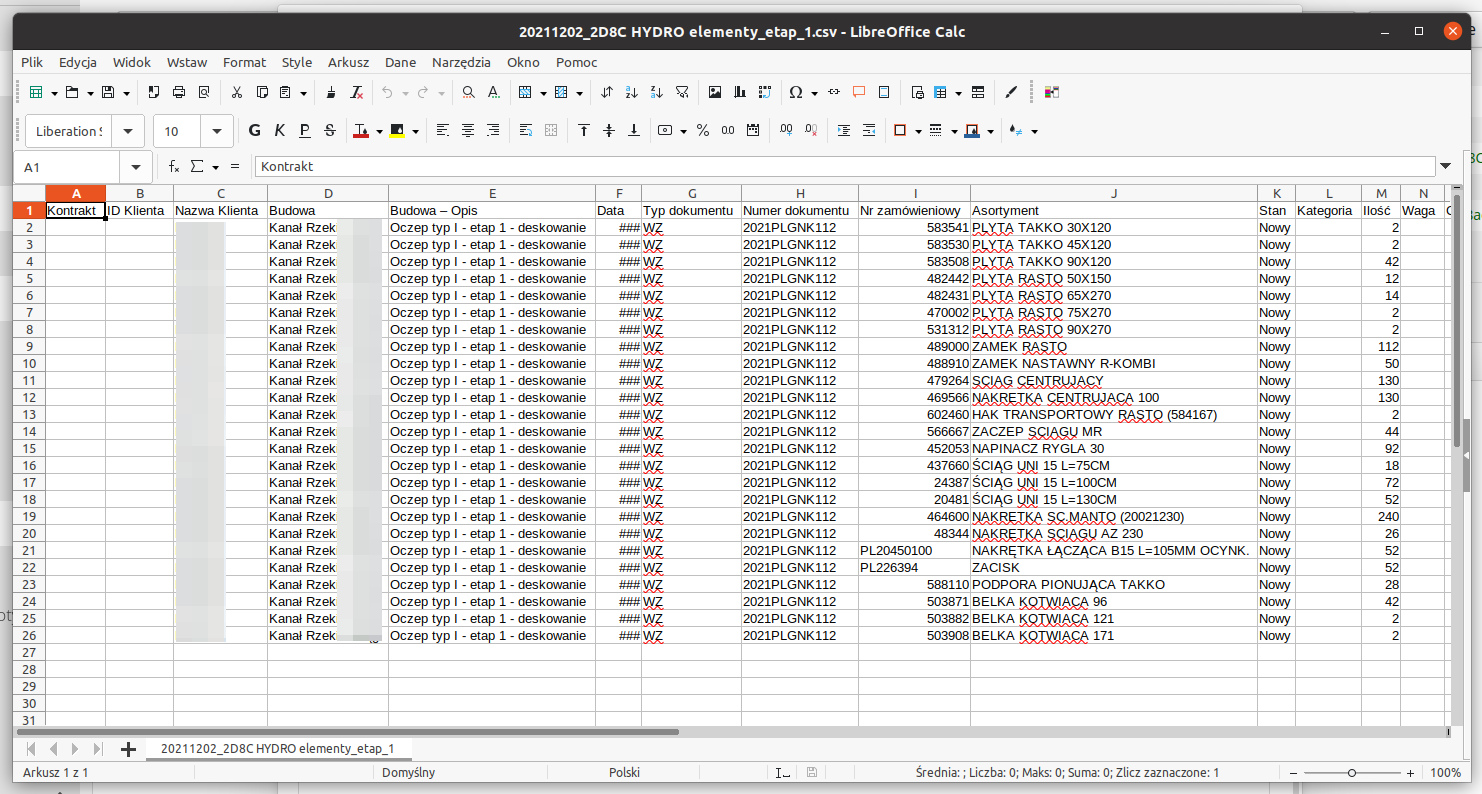The image size is (1482, 794).
Task: Click the add new sheet plus button
Action: click(x=128, y=749)
